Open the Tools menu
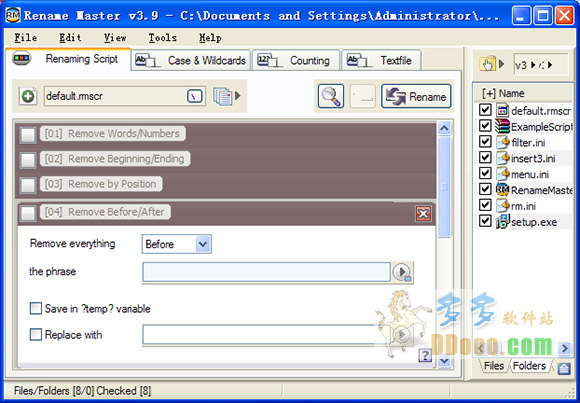 162,38
